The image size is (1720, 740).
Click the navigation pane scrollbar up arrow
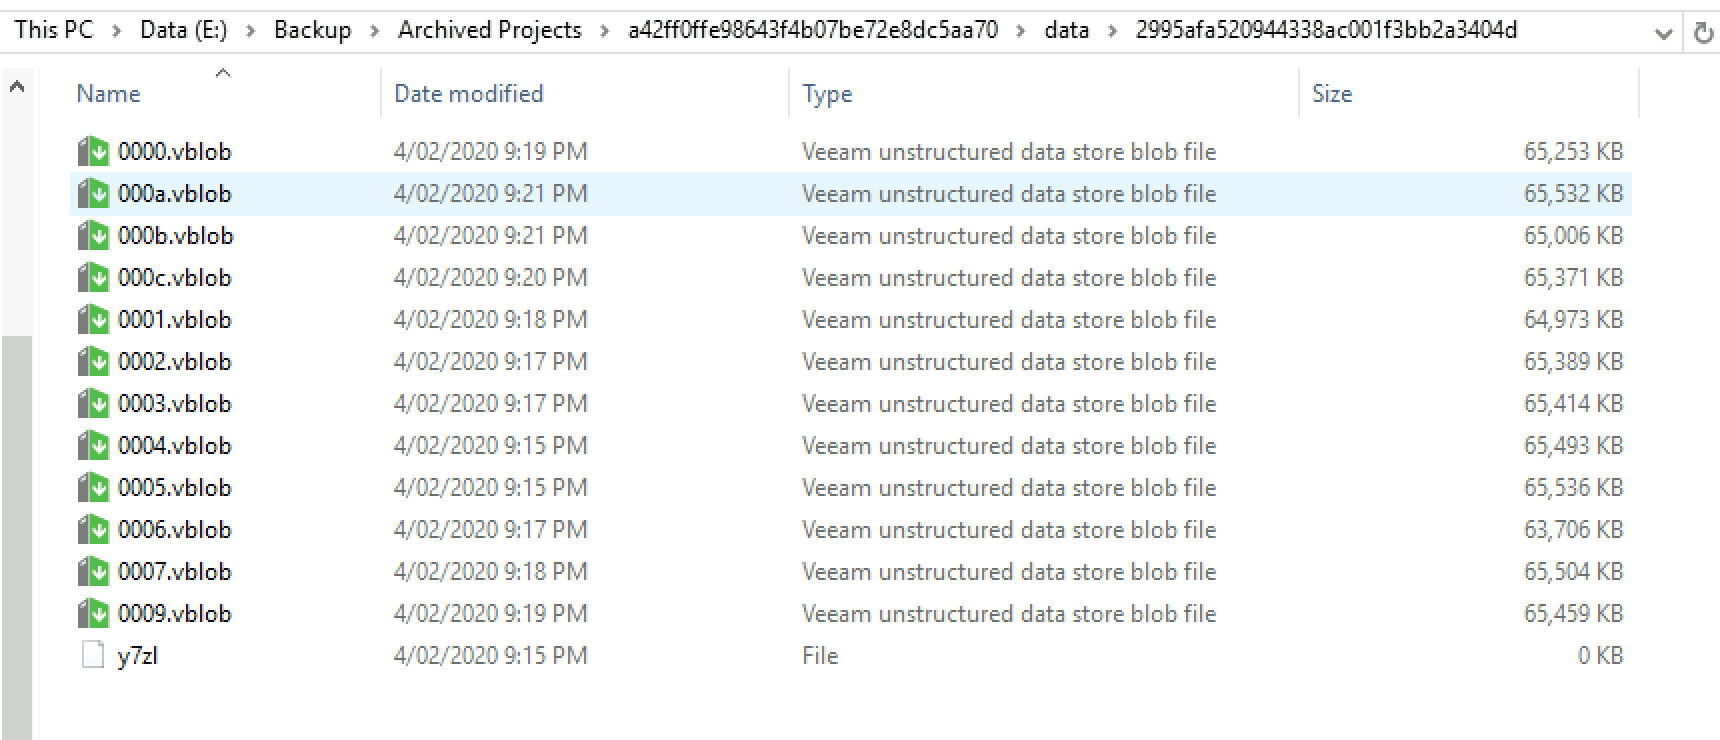(17, 88)
